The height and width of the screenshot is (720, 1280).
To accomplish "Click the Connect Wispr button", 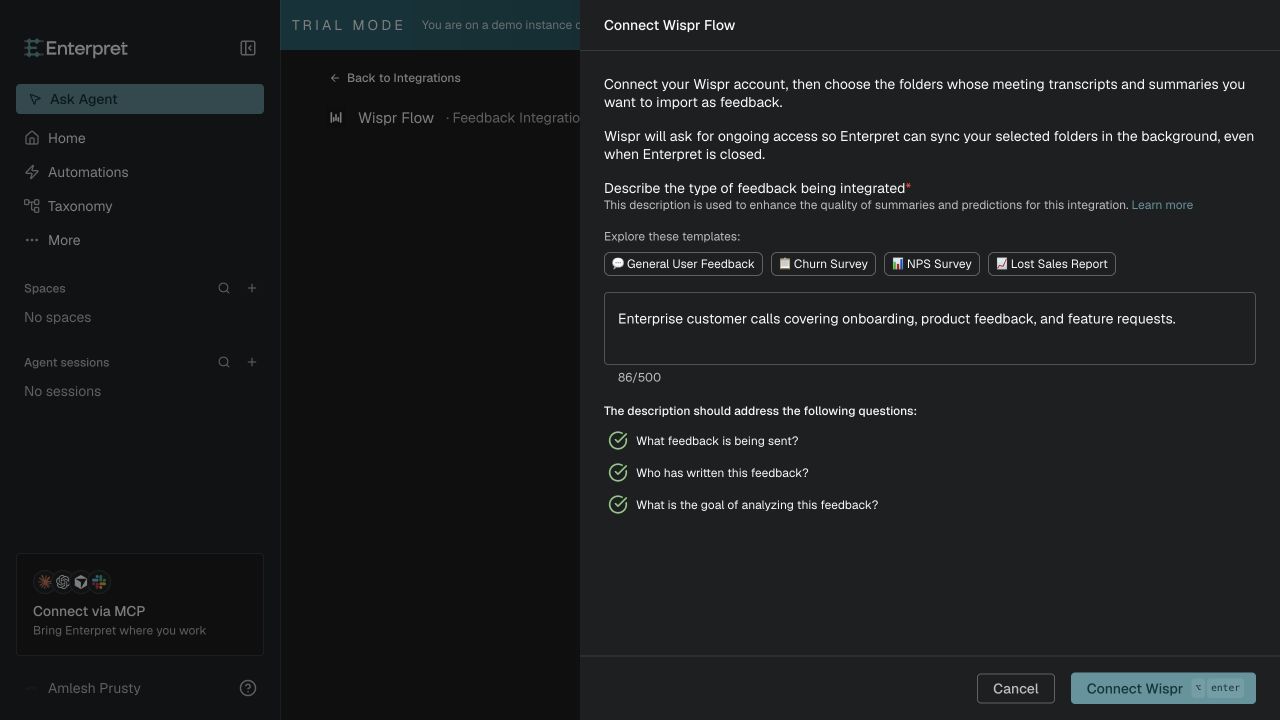I will [x=1163, y=688].
